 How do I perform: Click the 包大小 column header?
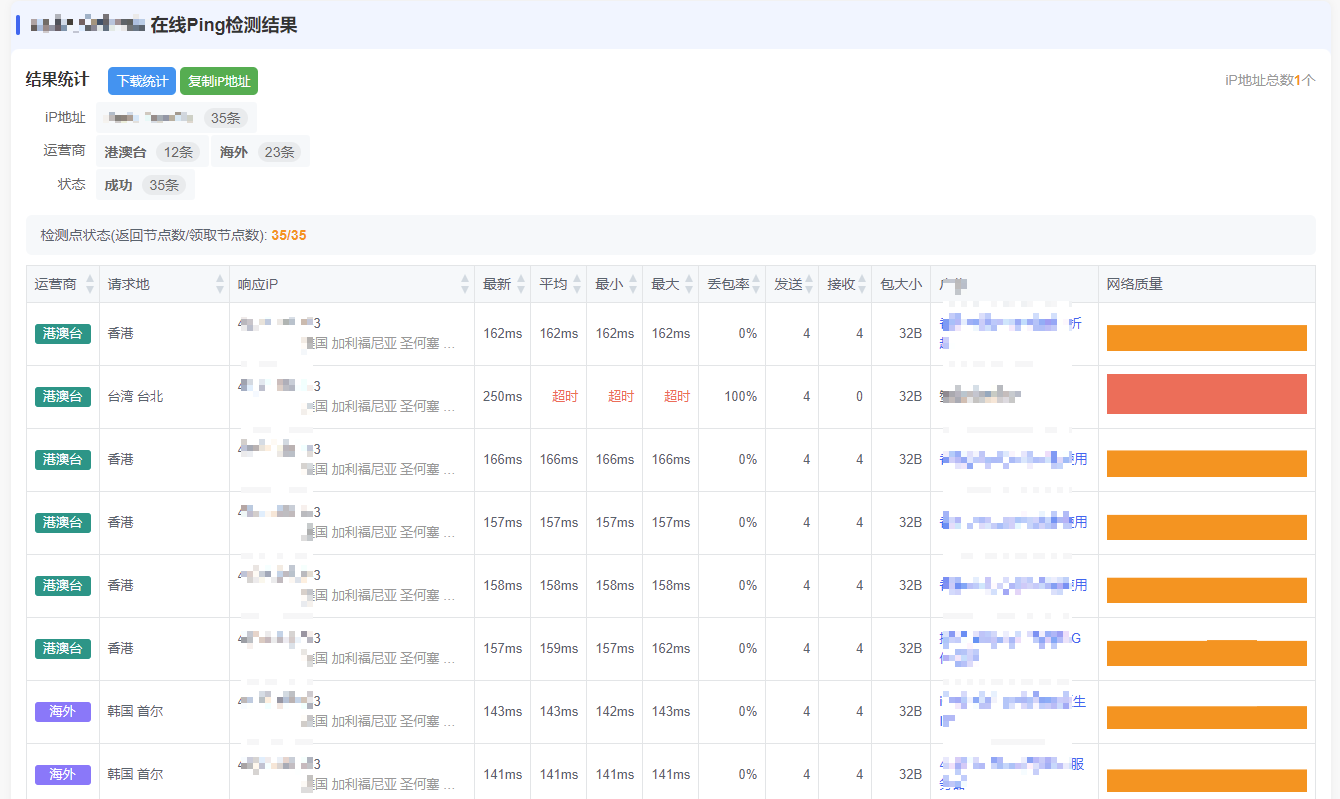901,284
